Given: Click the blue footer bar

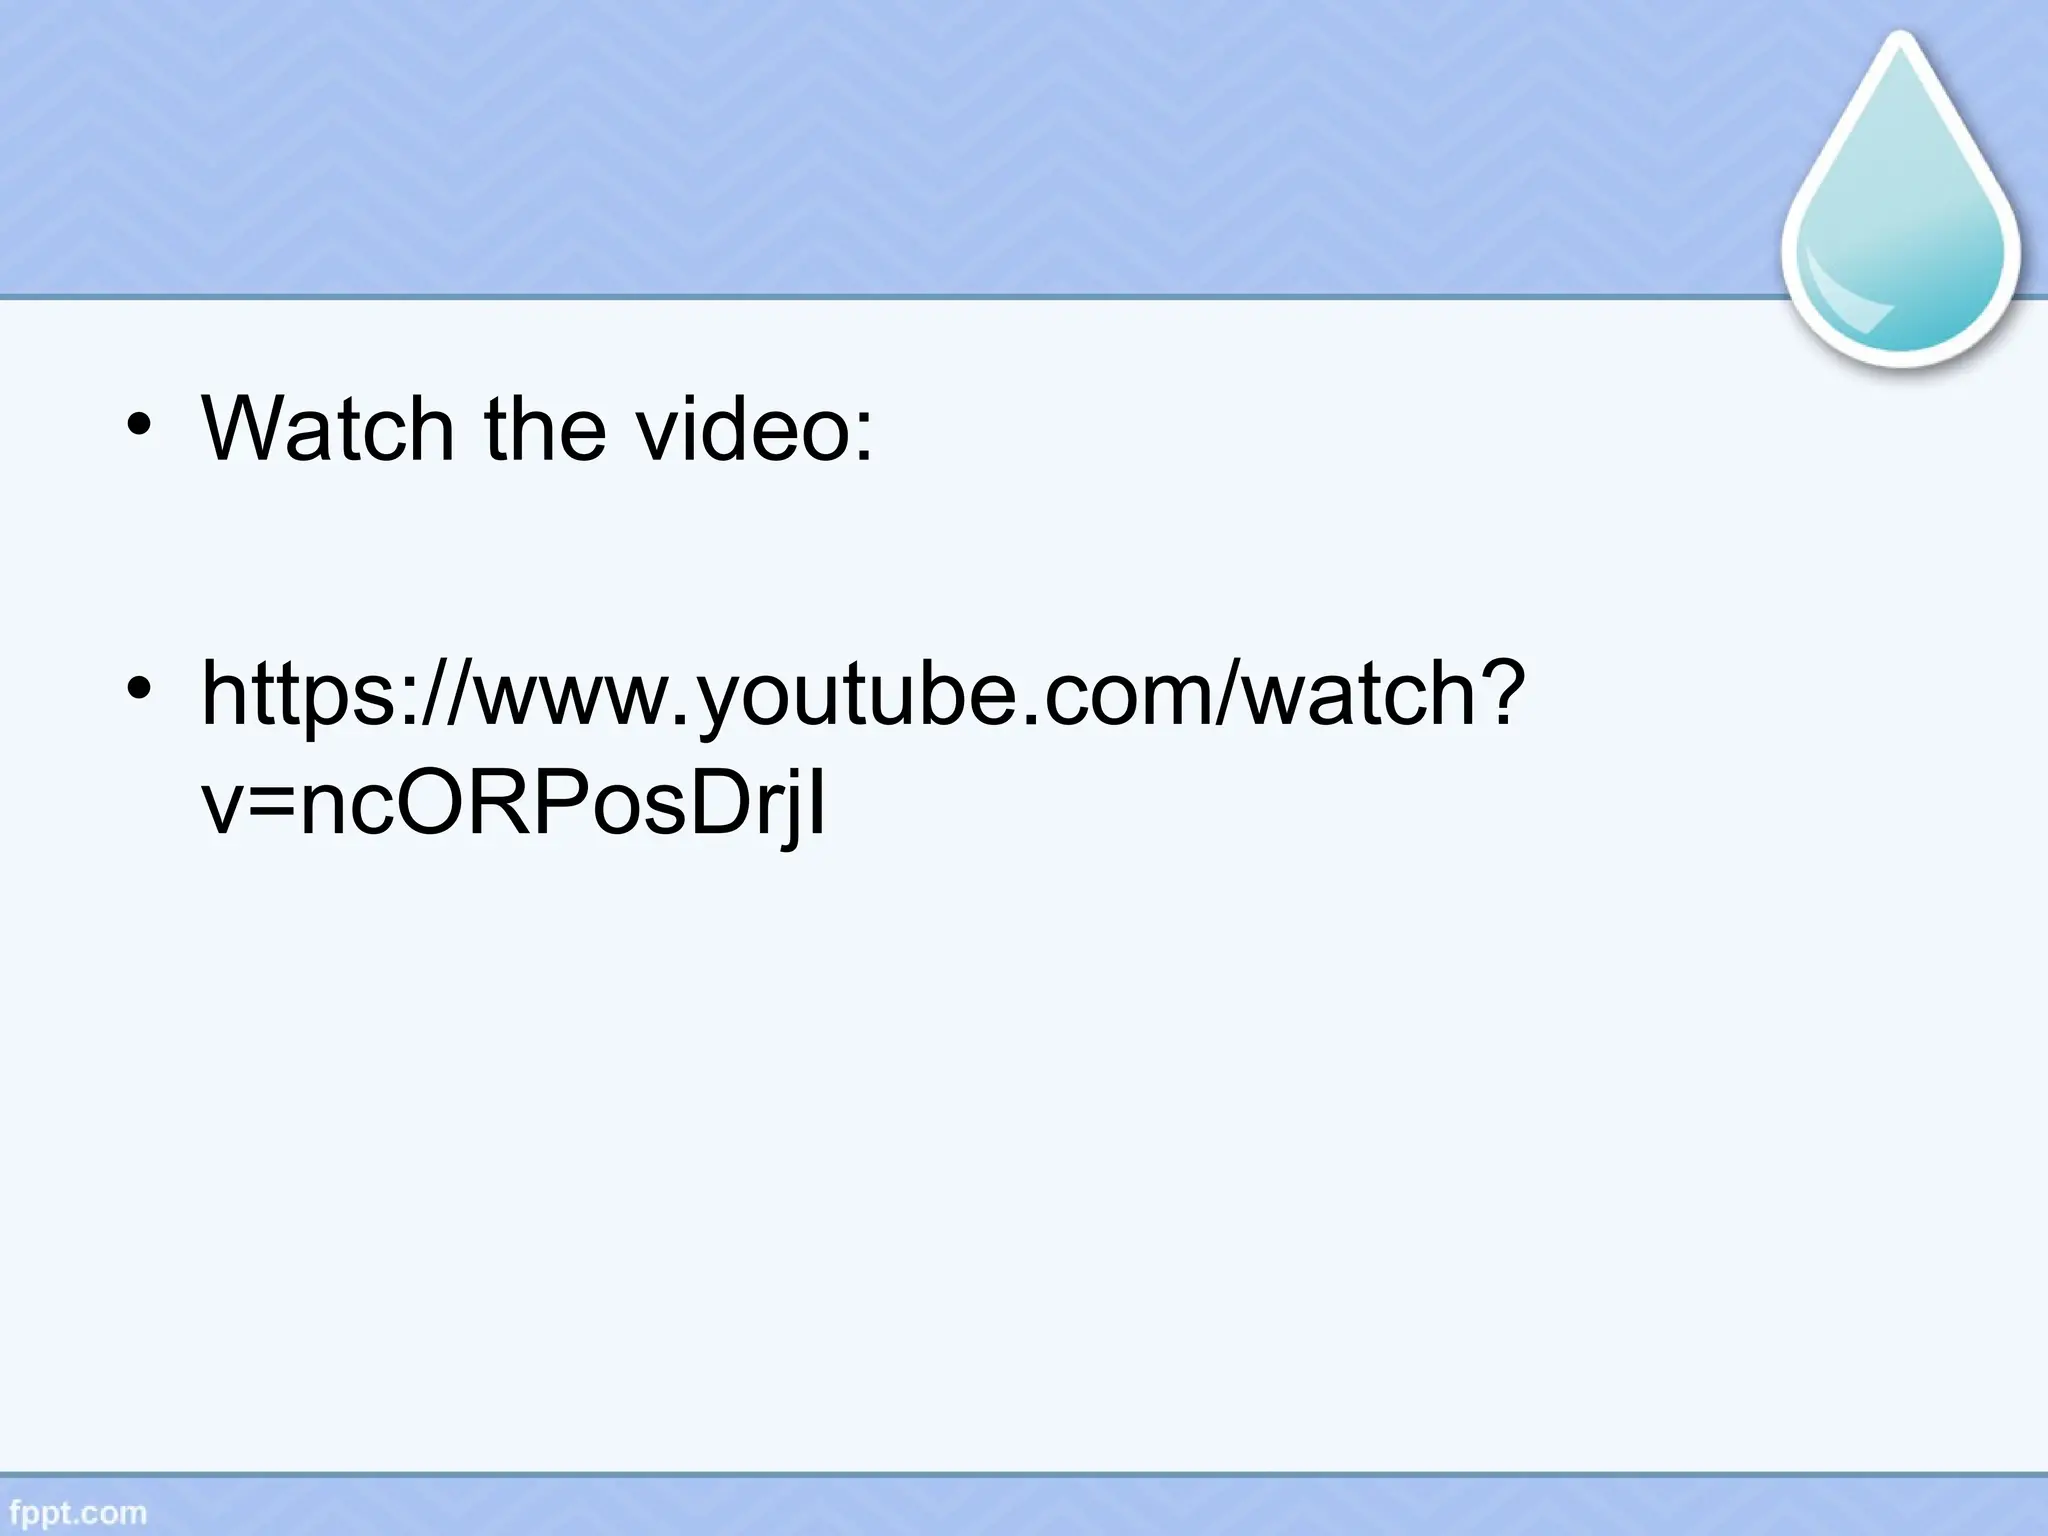Looking at the screenshot, I should (1024, 1505).
